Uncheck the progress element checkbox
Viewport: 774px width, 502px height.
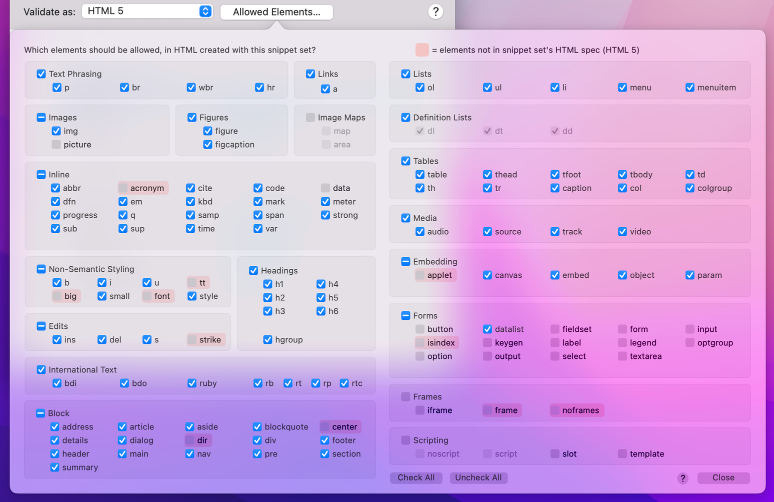56,215
